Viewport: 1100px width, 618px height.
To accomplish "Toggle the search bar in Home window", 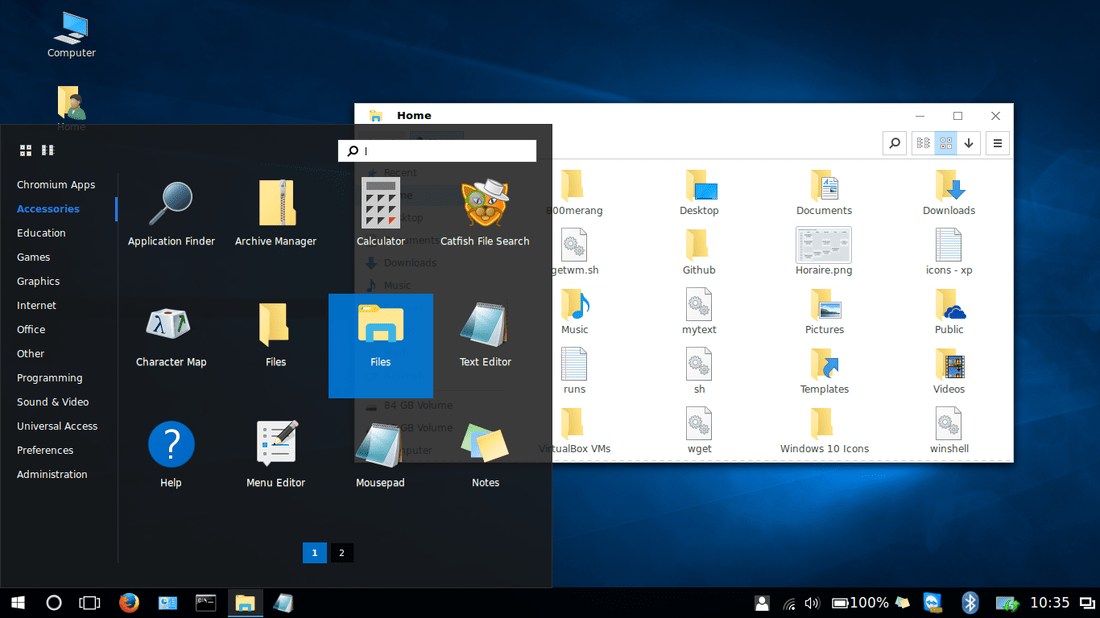I will pyautogui.click(x=893, y=143).
